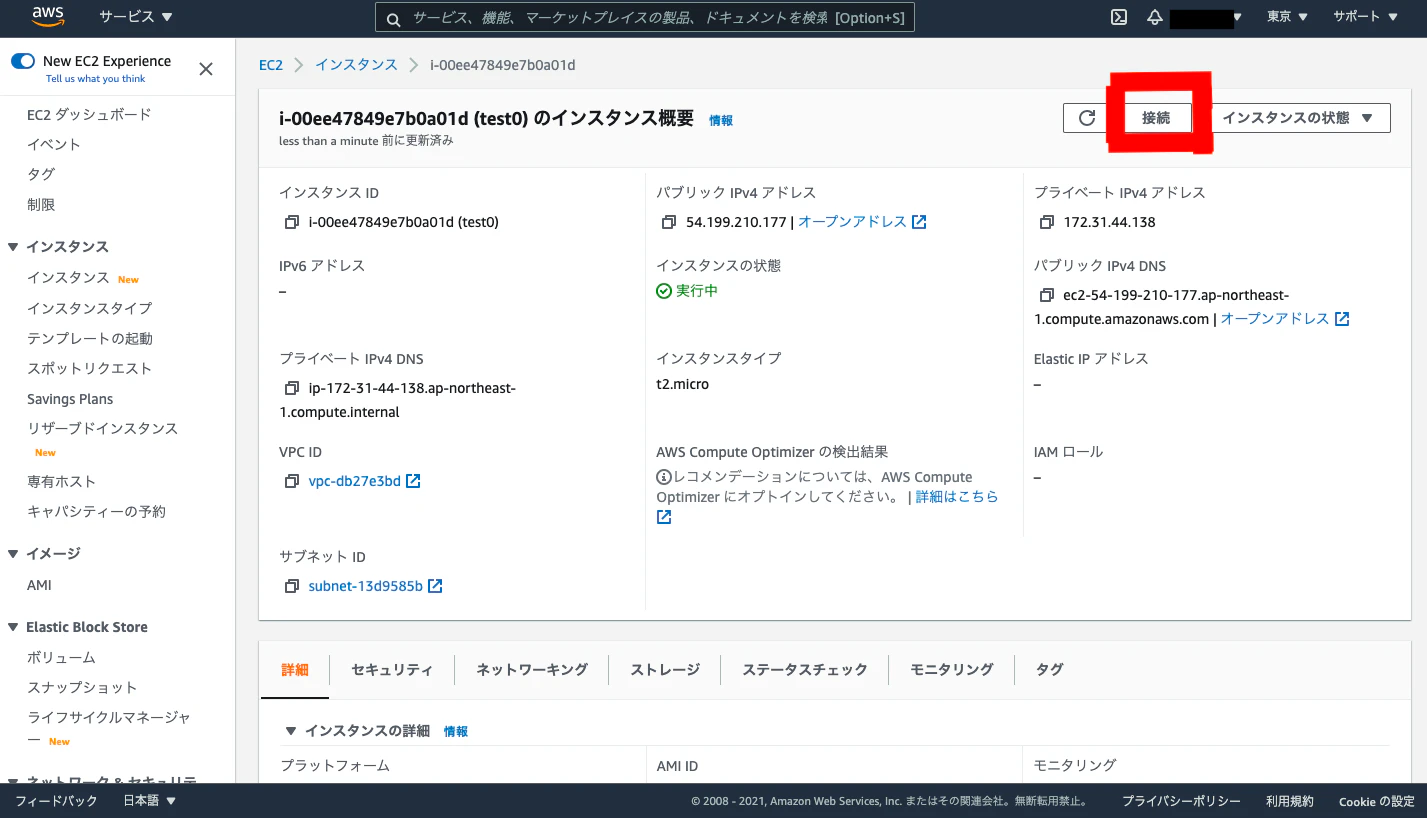Screen dimensions: 1427x818
Task: Open テンプレートの起動 in sidebar
Action: [90, 339]
